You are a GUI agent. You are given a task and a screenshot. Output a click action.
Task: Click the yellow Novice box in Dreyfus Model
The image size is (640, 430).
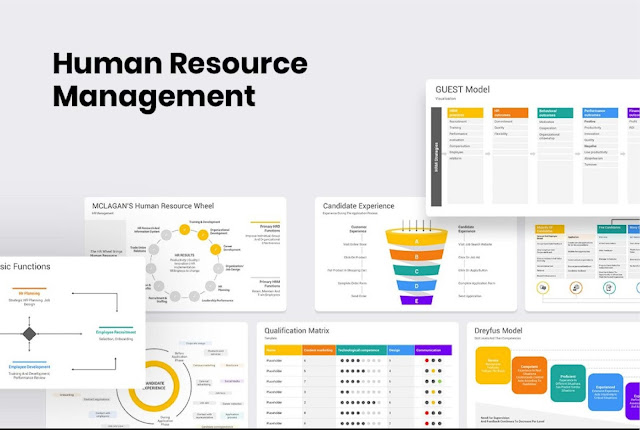pos(493,365)
